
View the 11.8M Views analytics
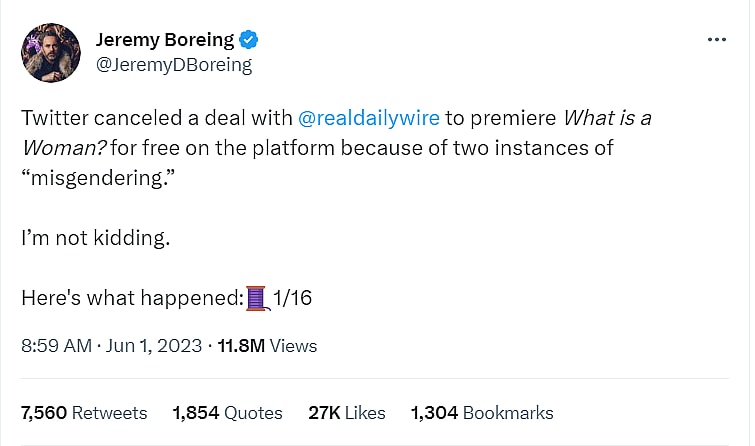pos(265,346)
